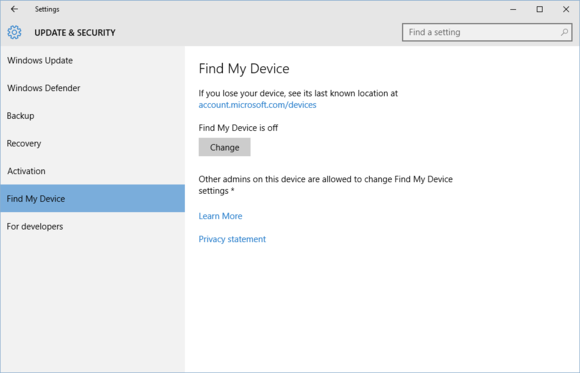Click the Find My Device page heading
The width and height of the screenshot is (580, 373).
coord(244,69)
